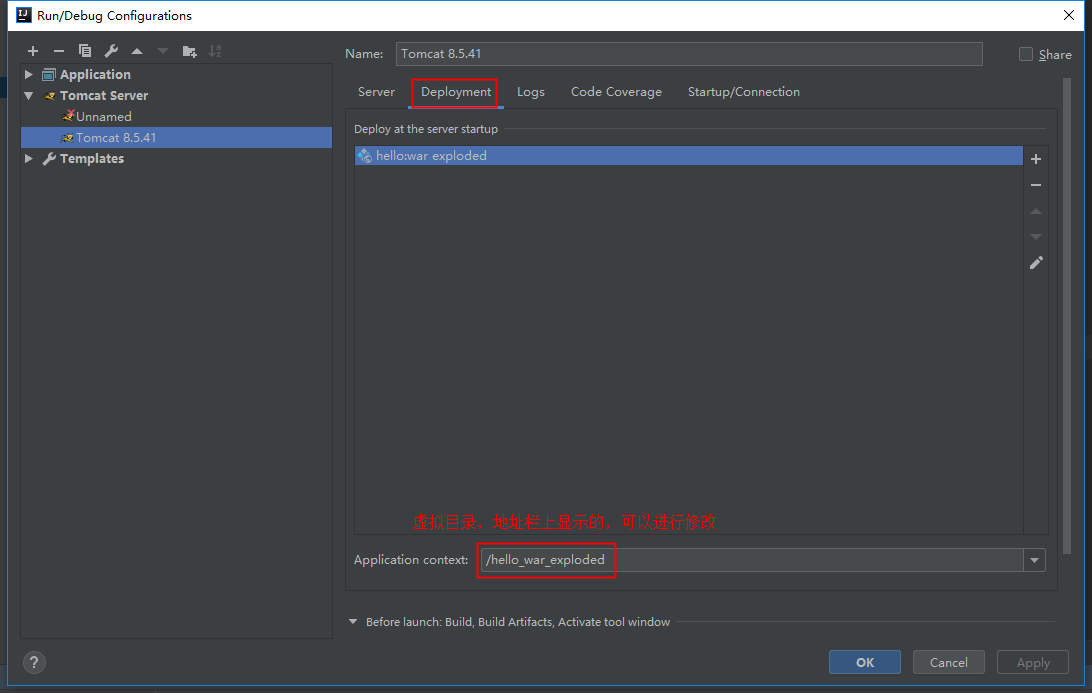The height and width of the screenshot is (693, 1092).
Task: Click the IntelliJ logo in title bar
Action: pos(24,15)
